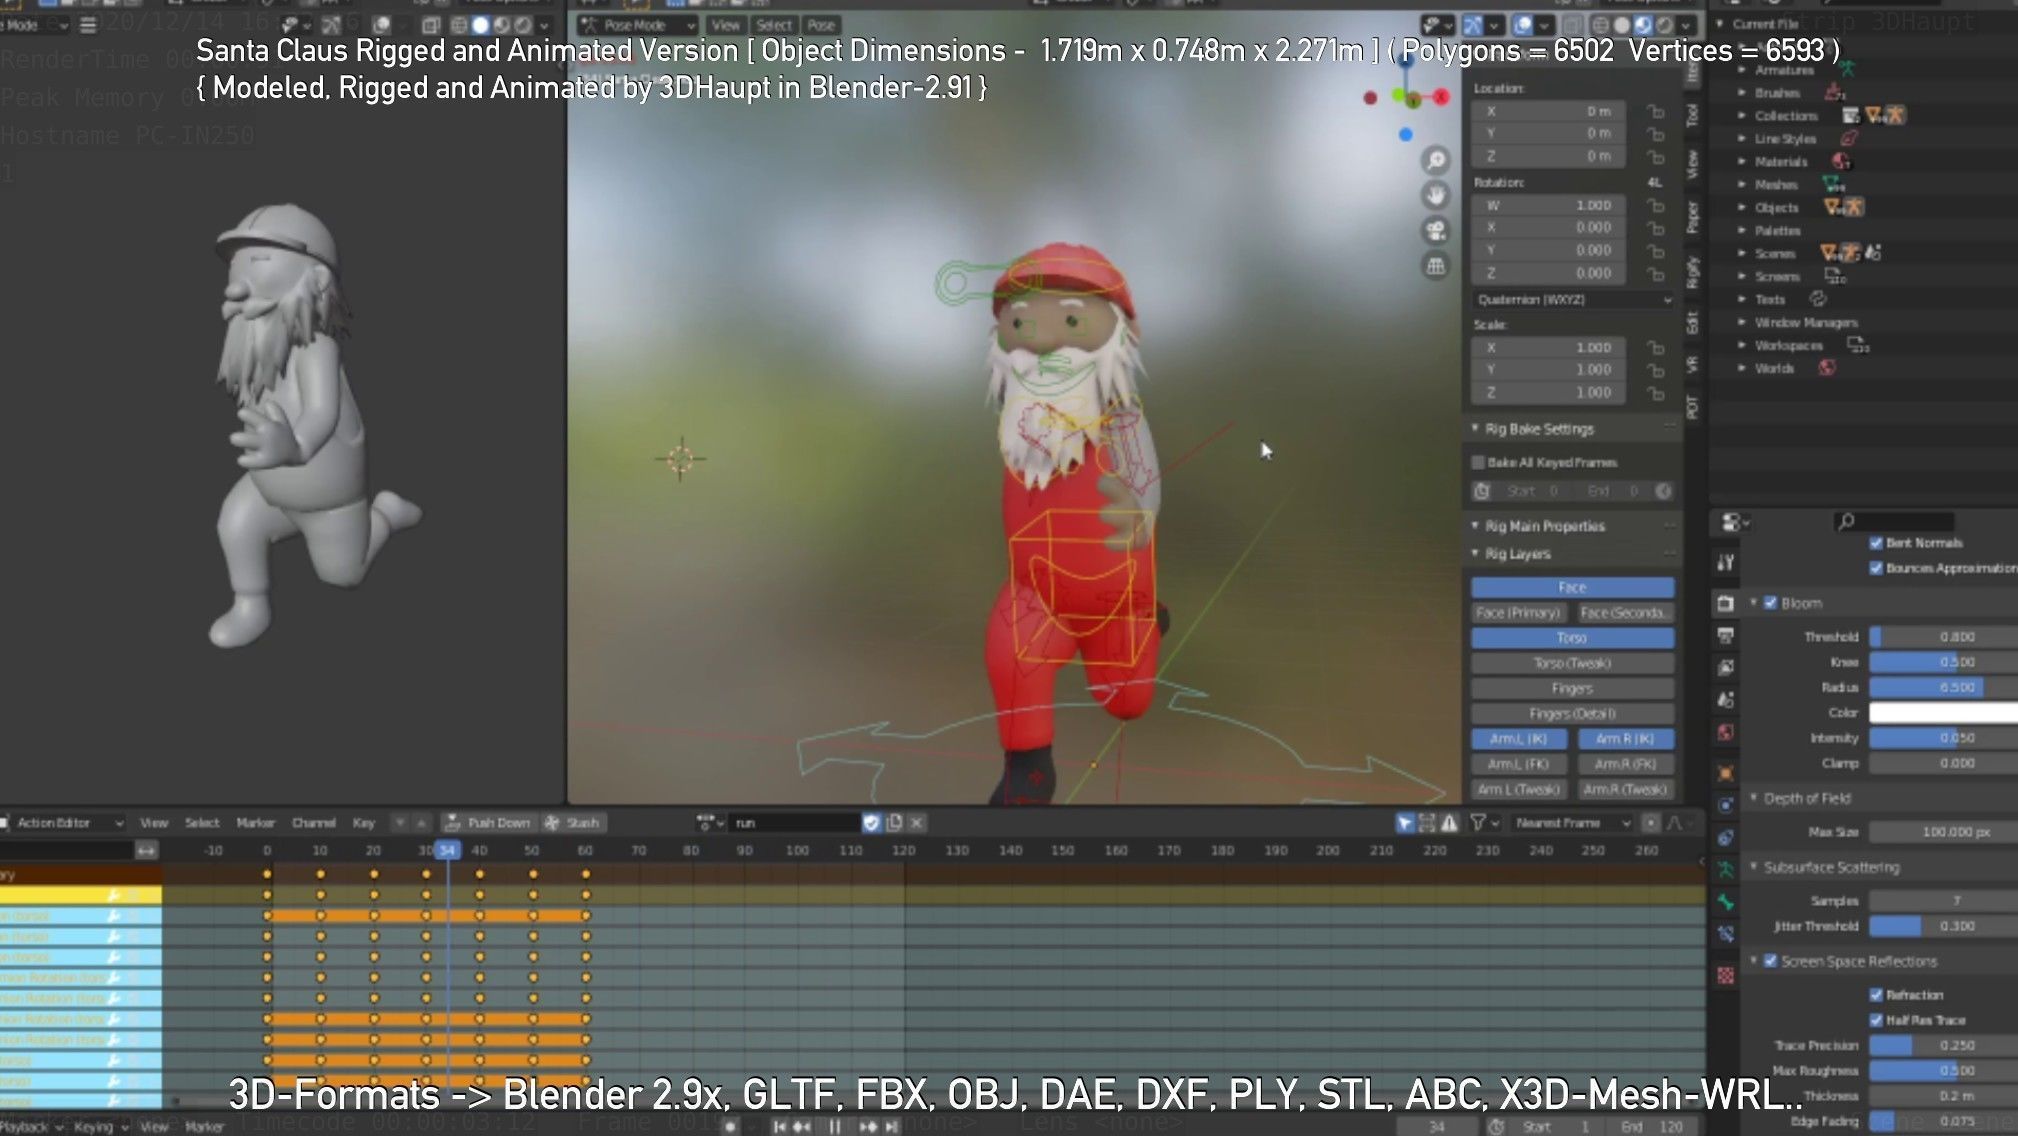This screenshot has height=1136, width=2018.
Task: Toggle the show gizmo button
Action: [1473, 25]
